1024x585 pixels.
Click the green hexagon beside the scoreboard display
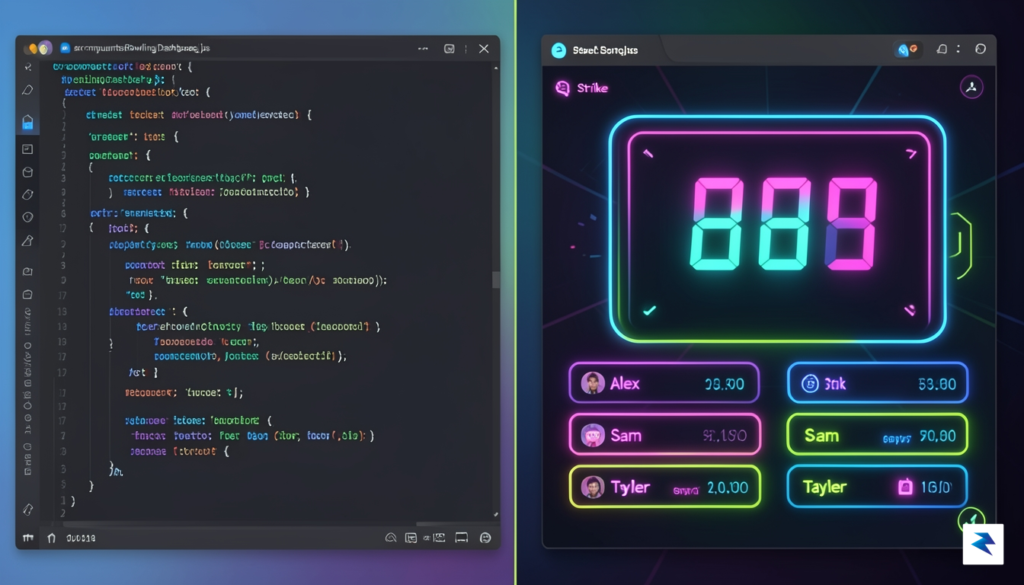961,245
